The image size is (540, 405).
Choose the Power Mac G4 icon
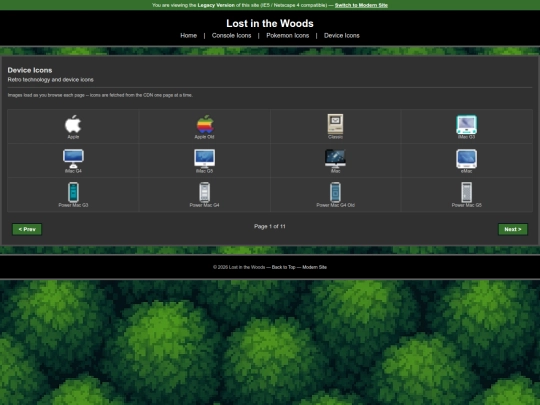coord(205,192)
